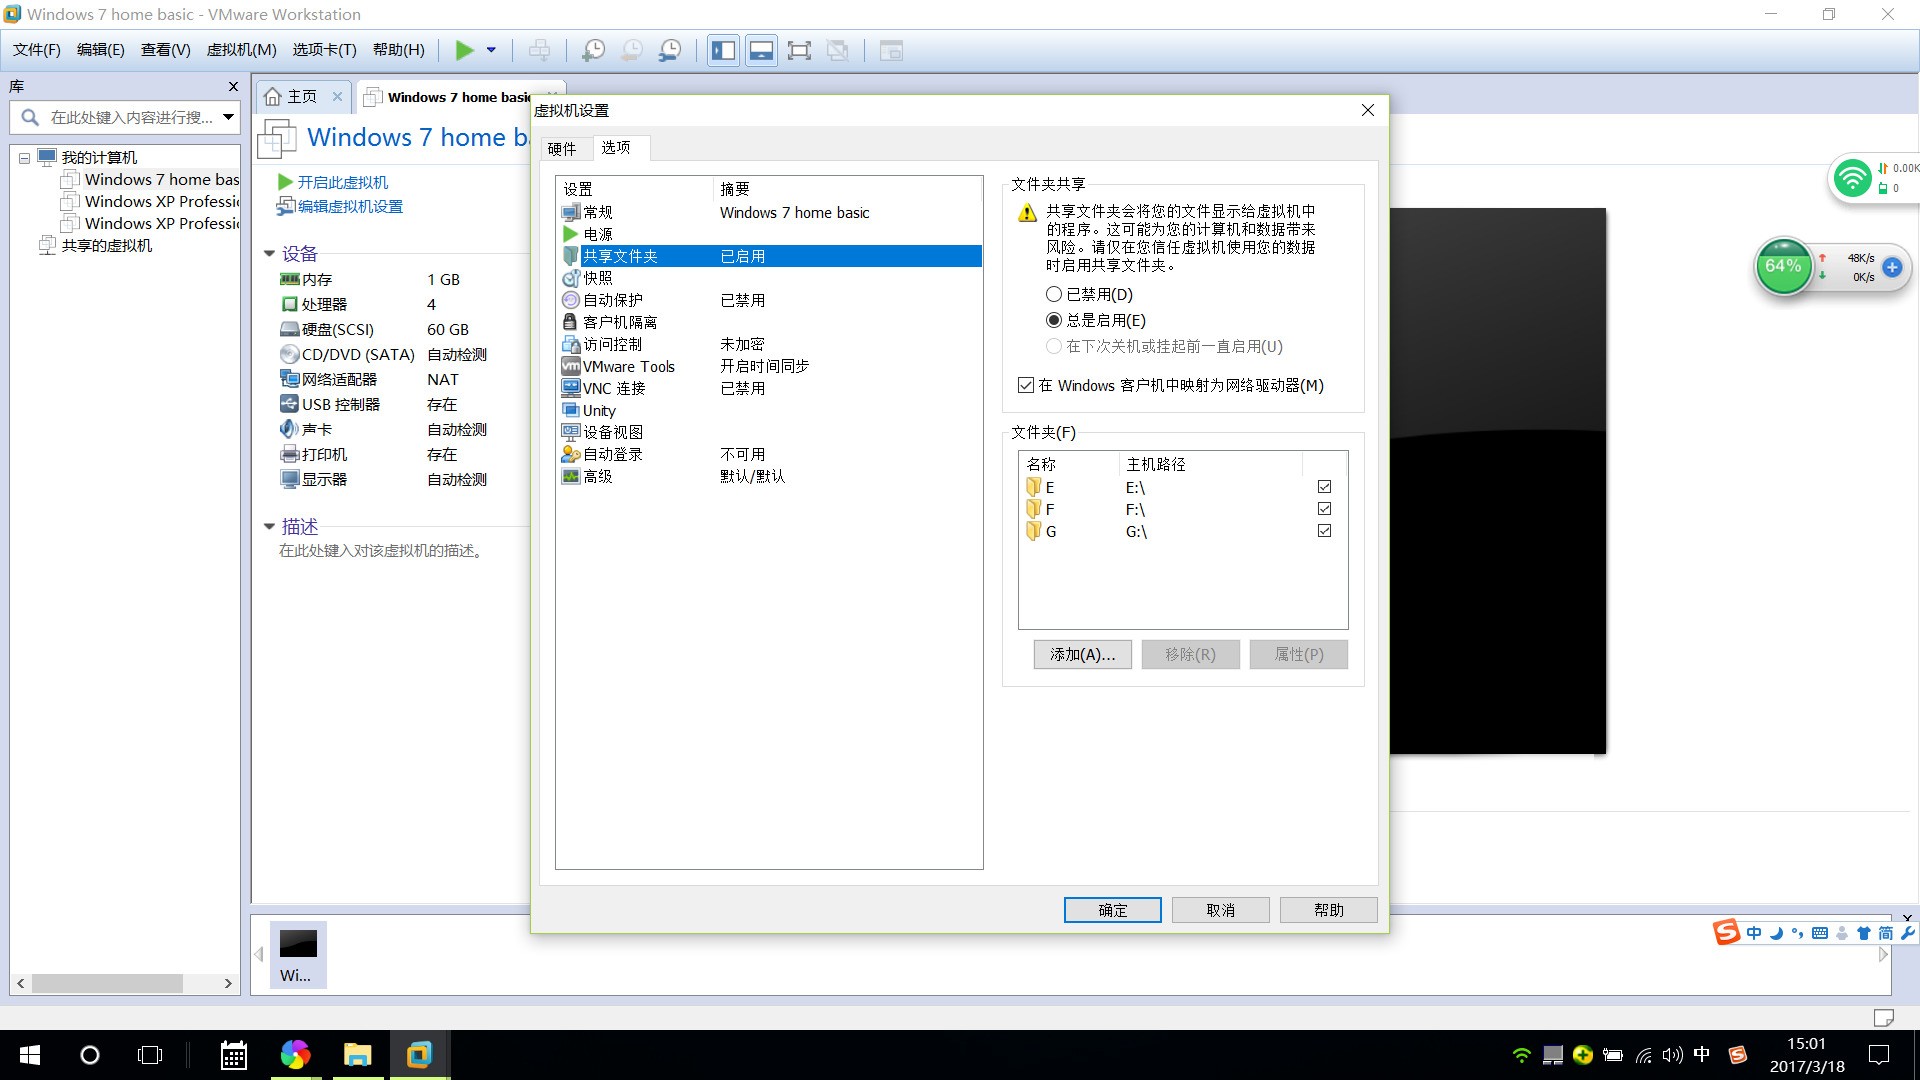Close the 虚拟机设置 dialog
The image size is (1920, 1080).
pyautogui.click(x=1368, y=110)
